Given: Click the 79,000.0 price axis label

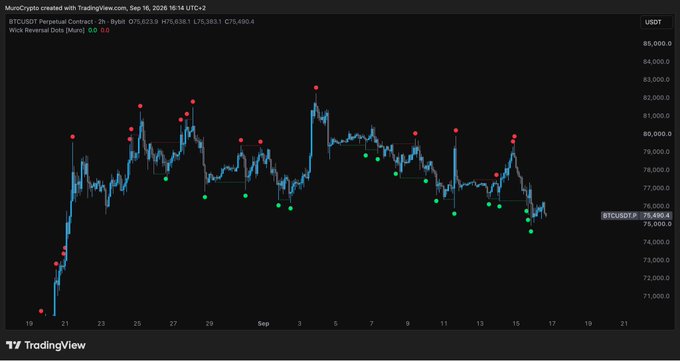Looking at the screenshot, I should click(657, 152).
